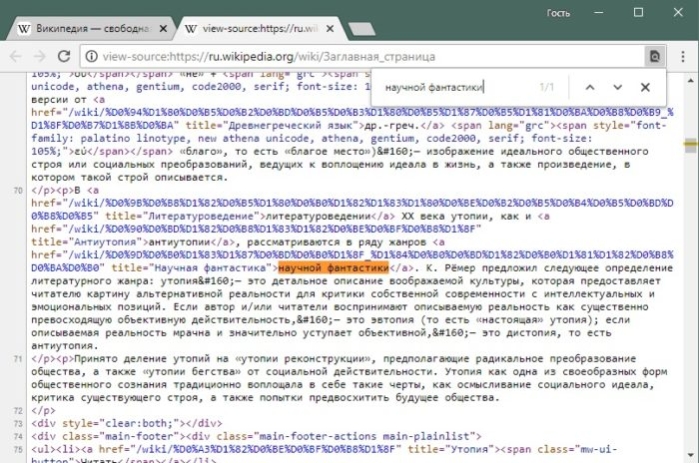
Task: Click the Wikipedia favicon on first tab
Action: click(24, 29)
